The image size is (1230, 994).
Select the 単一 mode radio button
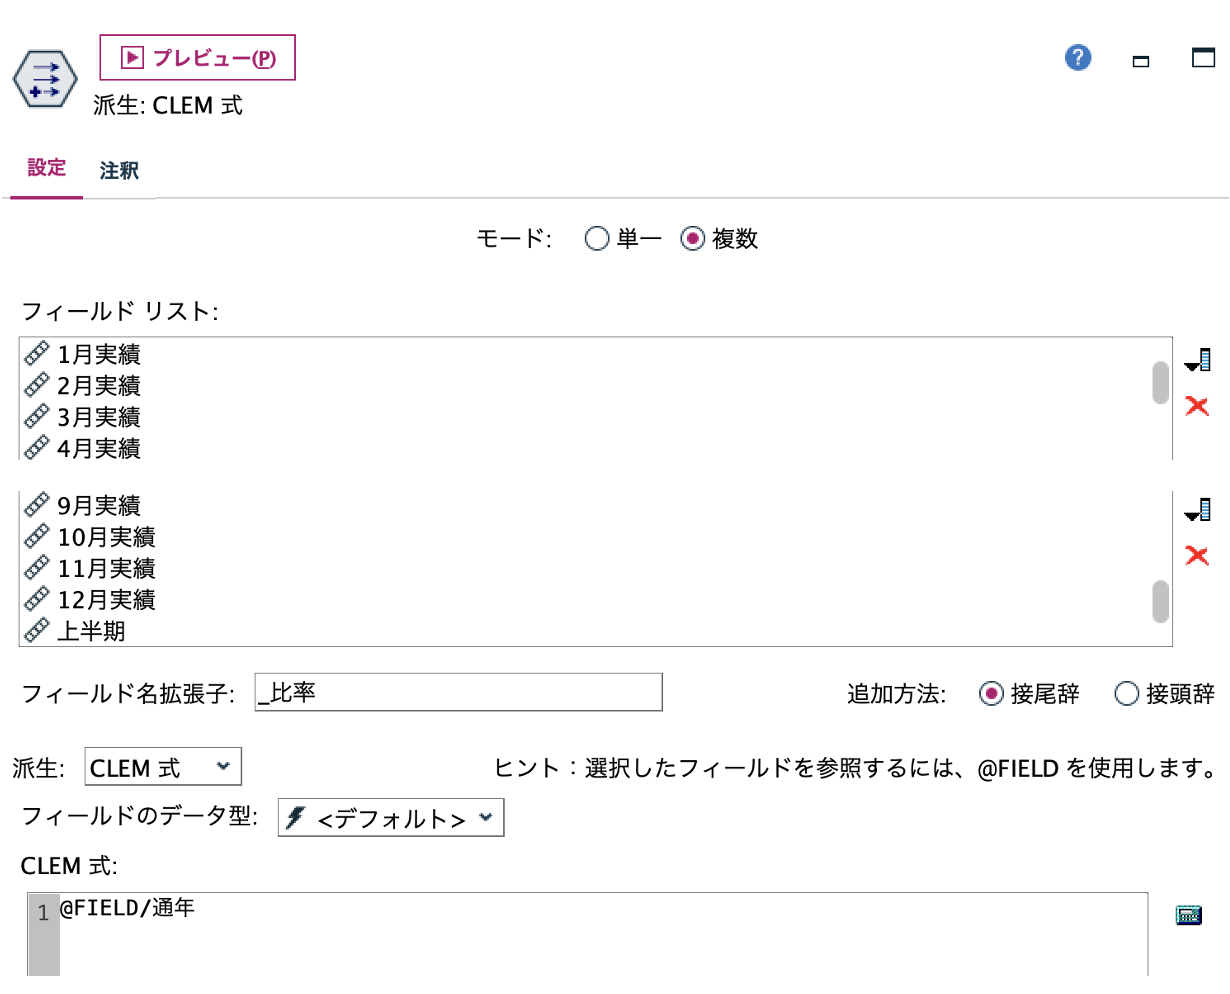[597, 238]
